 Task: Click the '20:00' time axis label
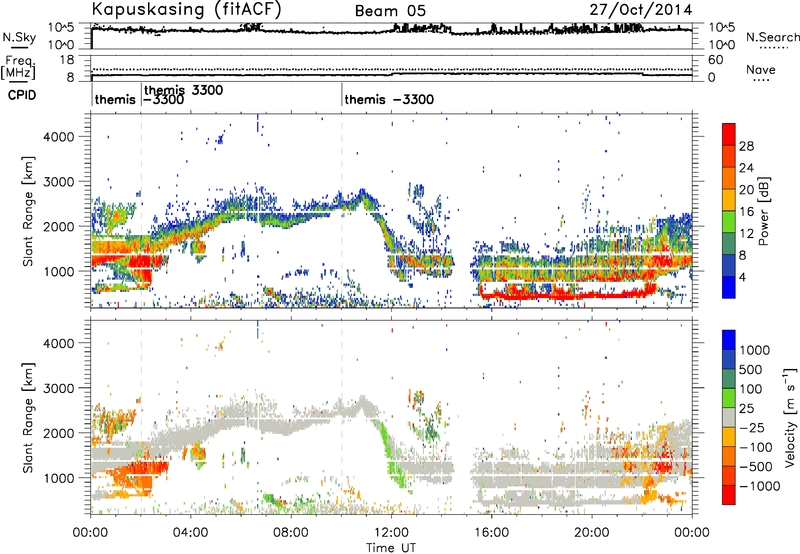pos(592,533)
